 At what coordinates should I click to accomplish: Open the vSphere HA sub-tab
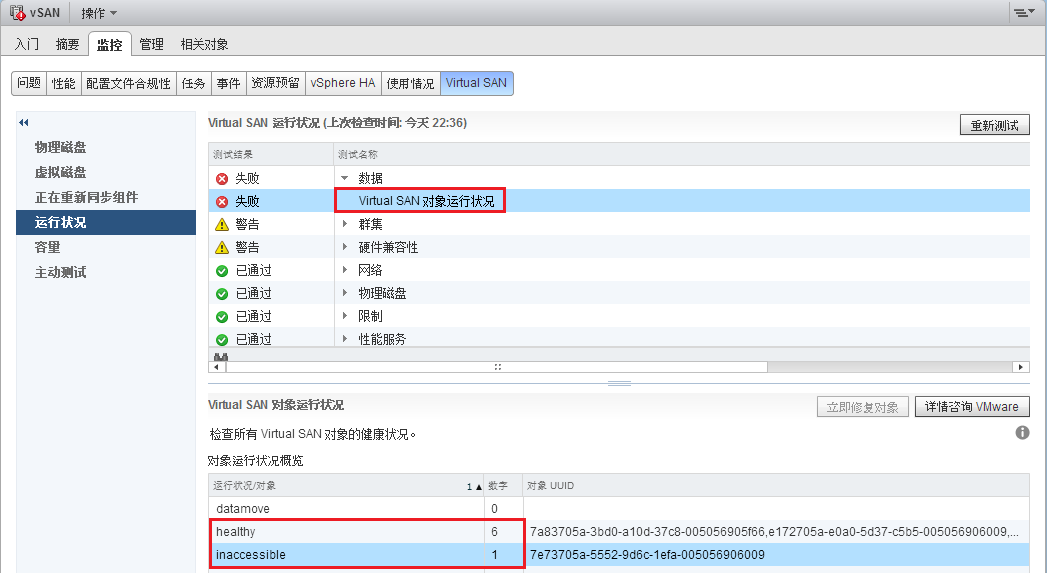coord(343,83)
